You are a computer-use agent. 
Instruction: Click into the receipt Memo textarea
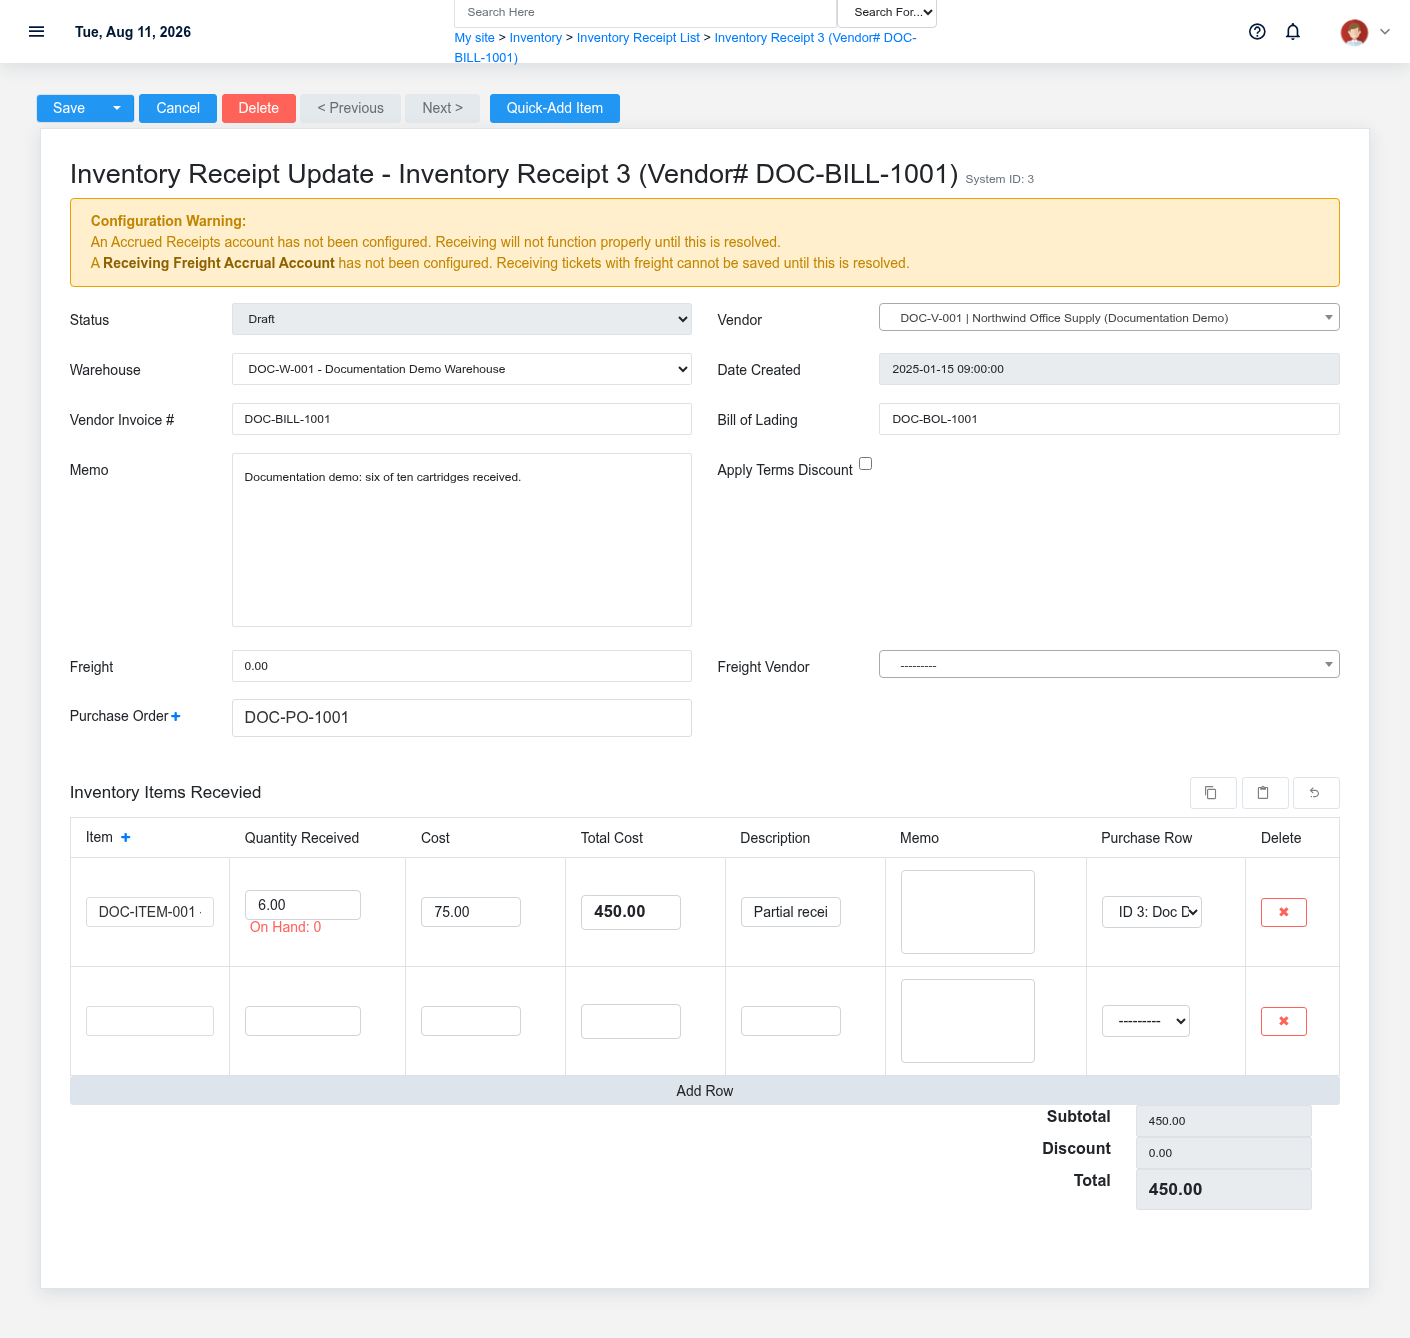462,540
